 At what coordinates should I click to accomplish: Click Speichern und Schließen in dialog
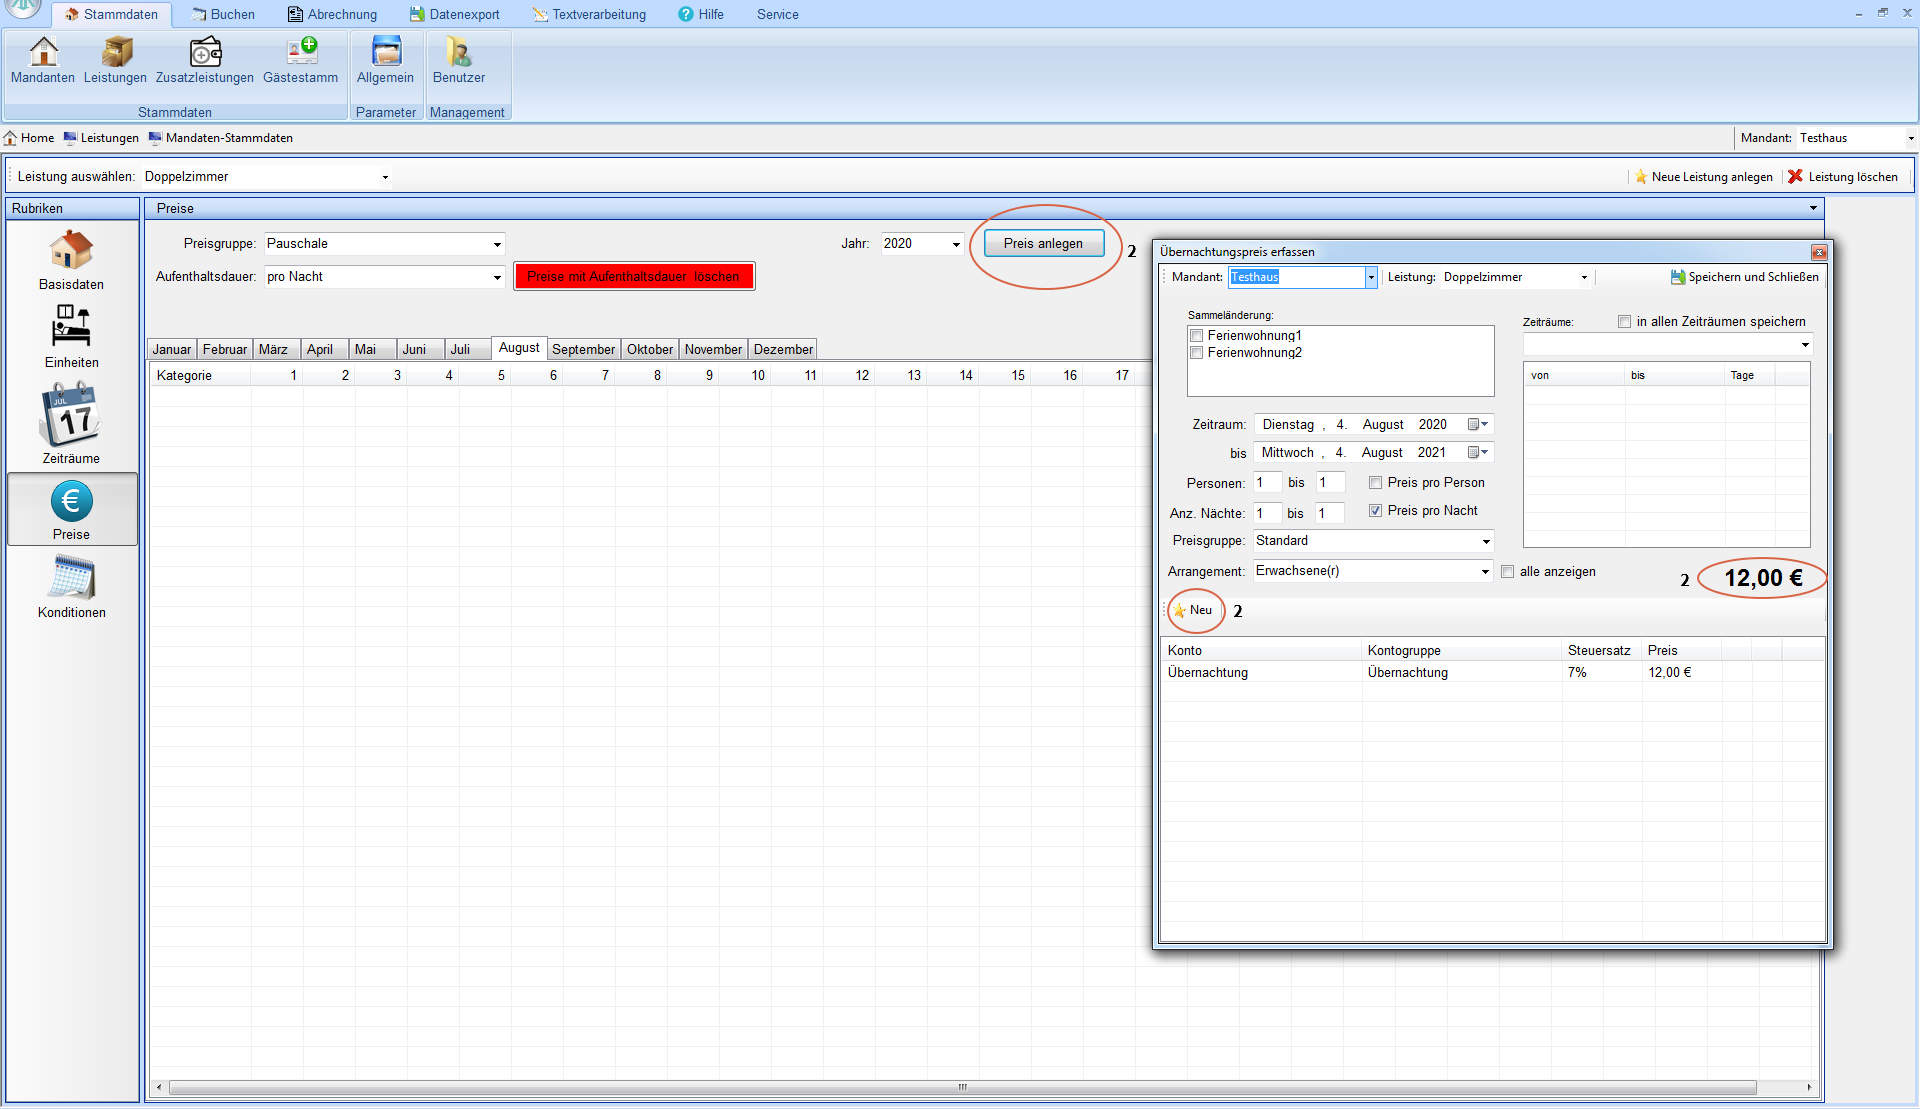(x=1745, y=277)
